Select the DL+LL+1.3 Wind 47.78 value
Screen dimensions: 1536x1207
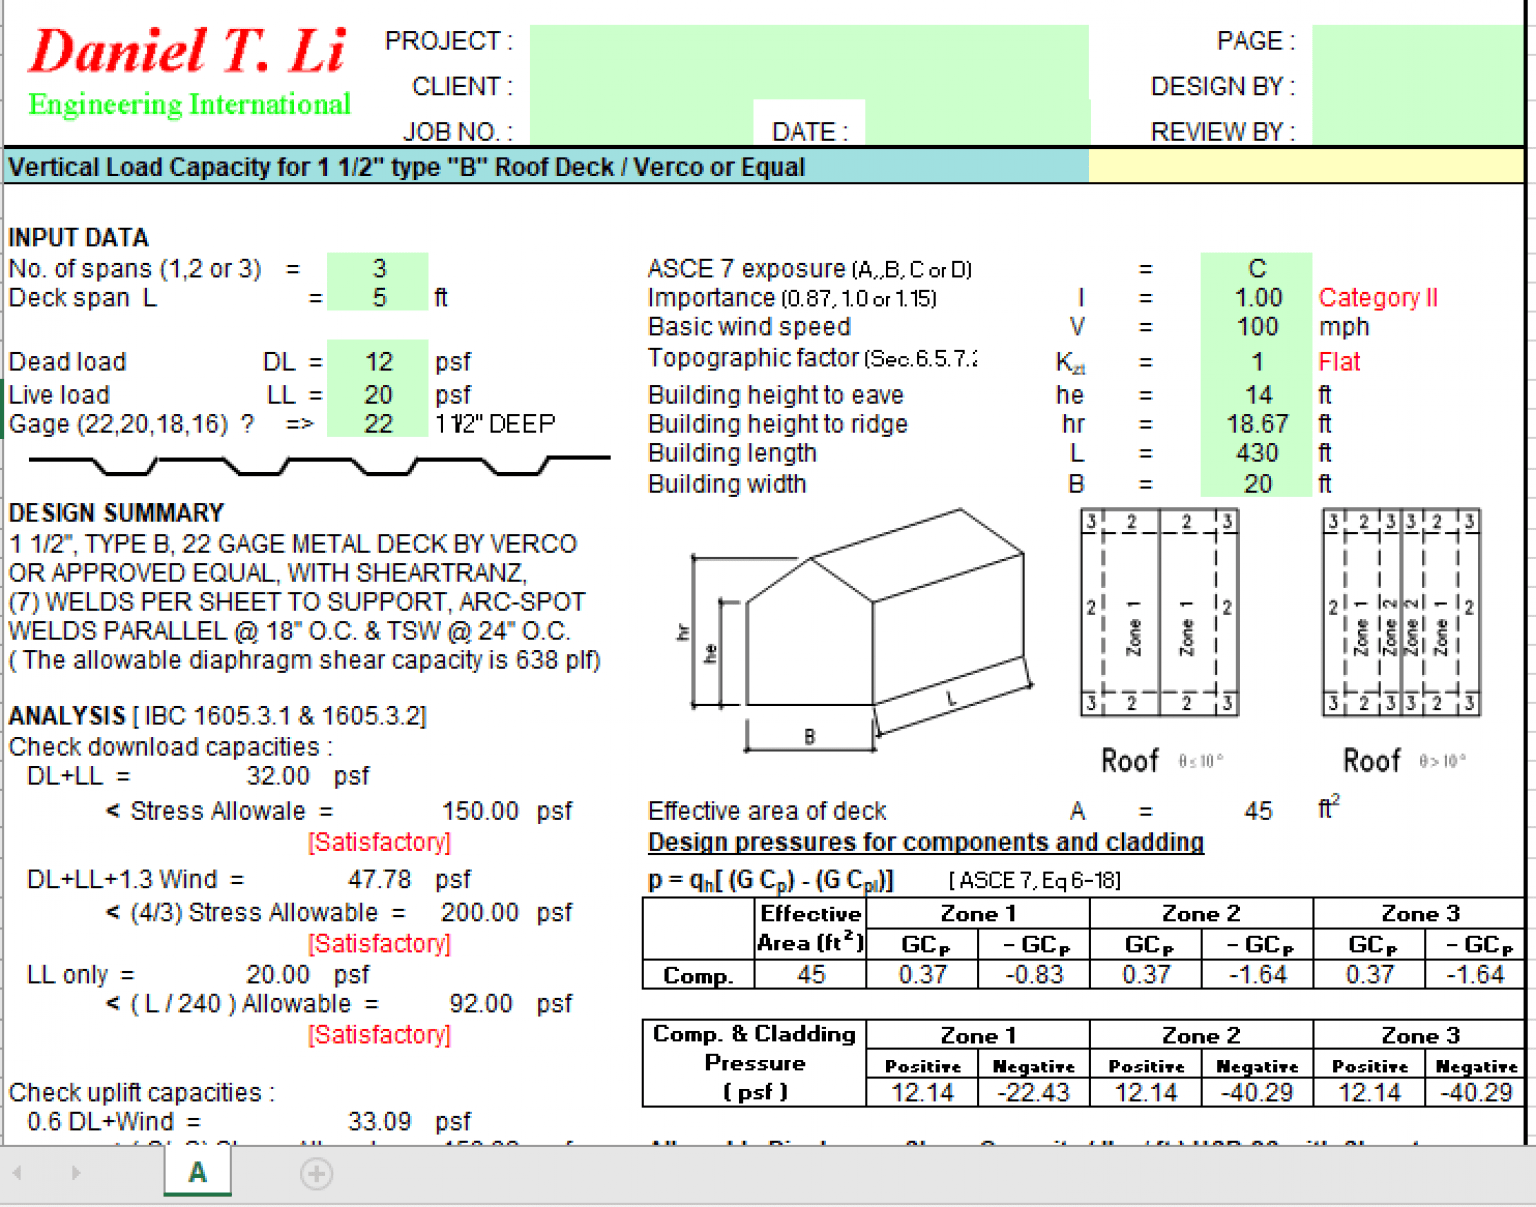(x=379, y=879)
